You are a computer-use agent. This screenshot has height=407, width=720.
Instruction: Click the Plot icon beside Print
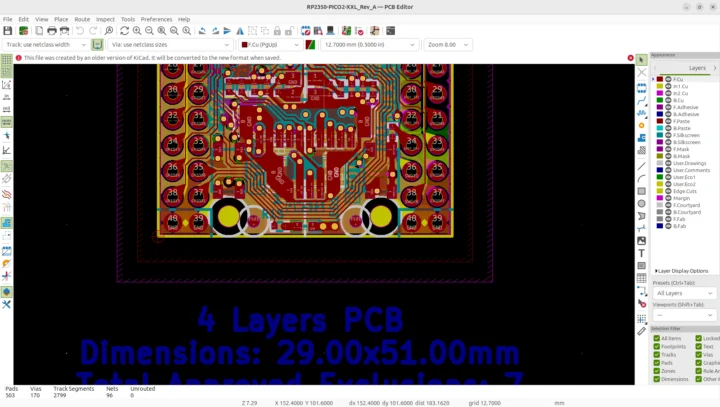(x=64, y=31)
